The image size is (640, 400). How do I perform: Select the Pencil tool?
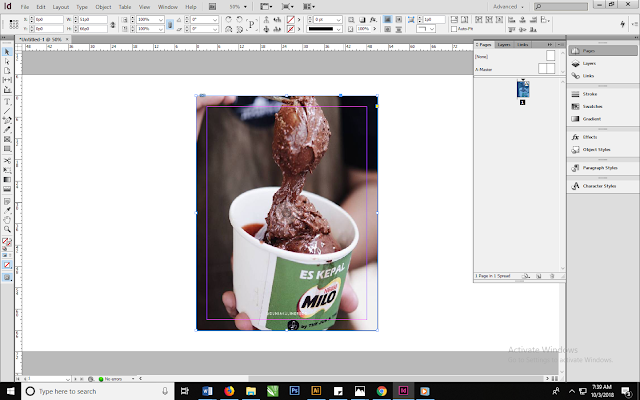pos(7,130)
